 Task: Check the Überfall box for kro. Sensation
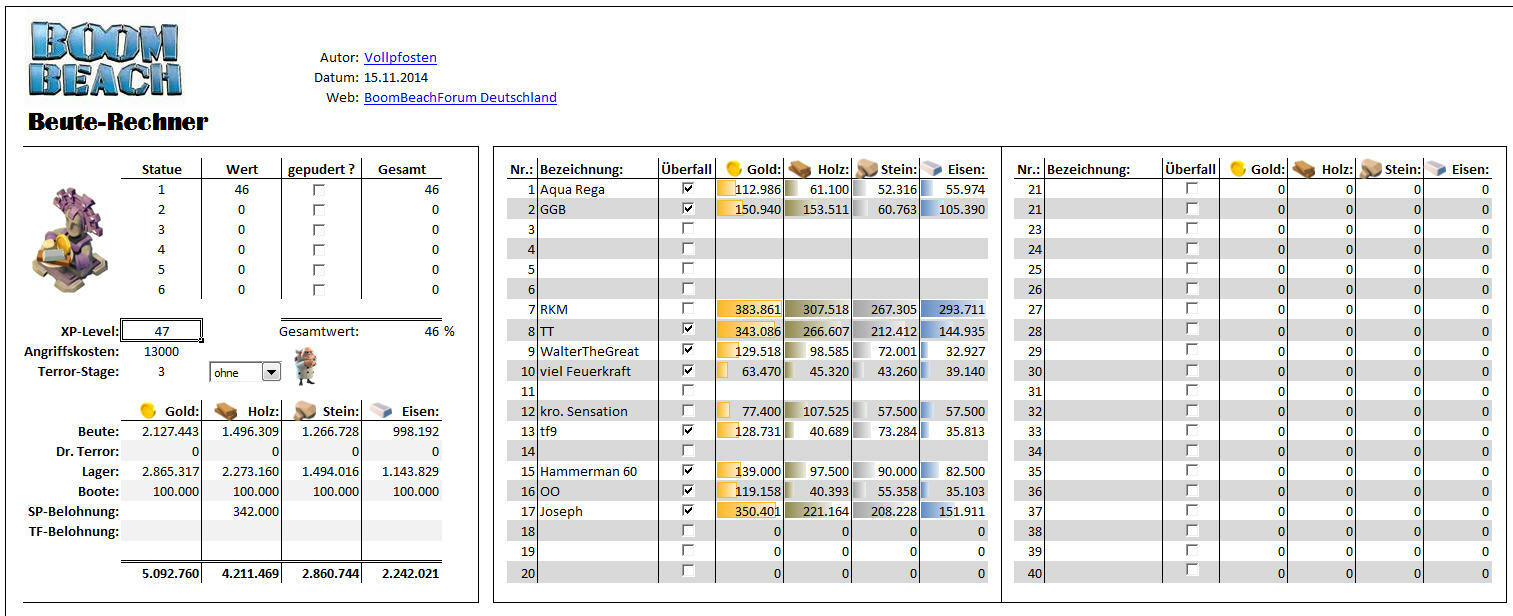687,411
